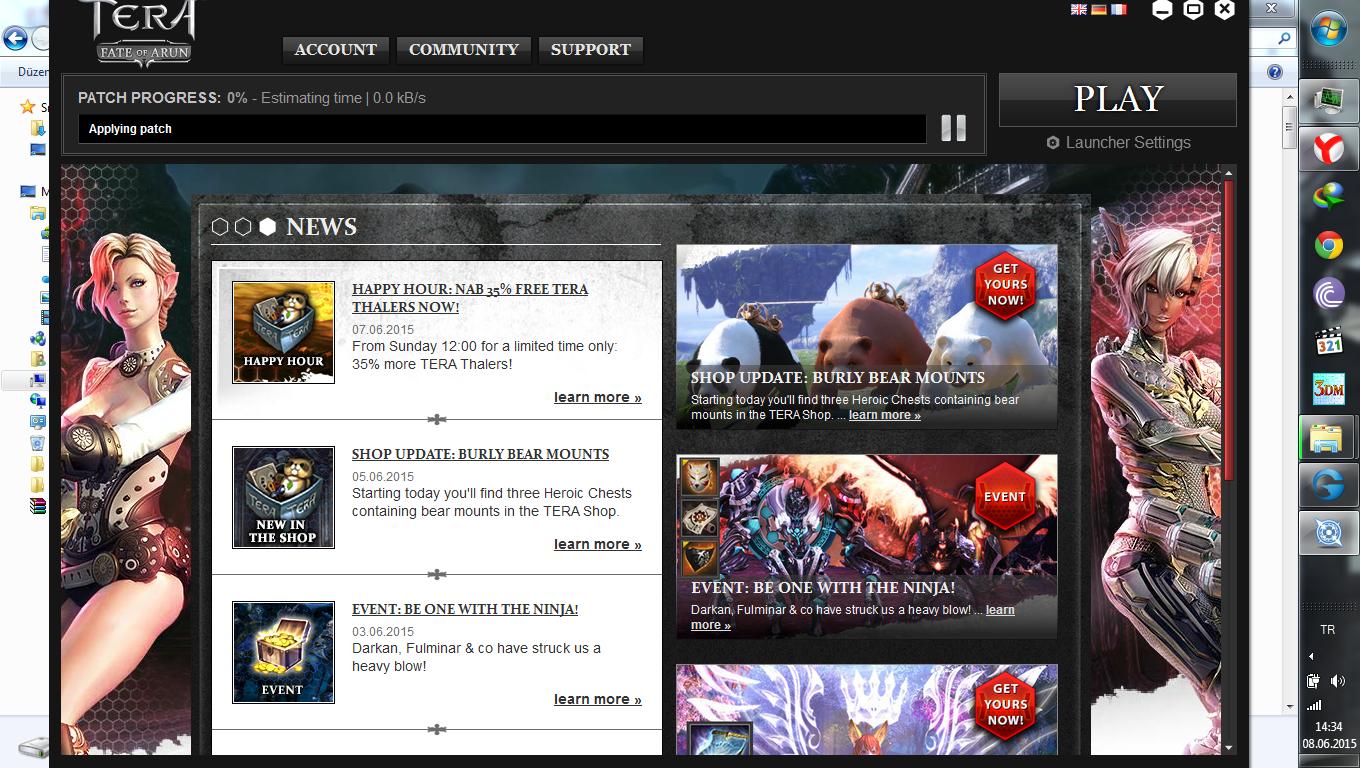Click the launcher news scrollbar up arrow
Image resolution: width=1360 pixels, height=768 pixels.
click(1229, 174)
